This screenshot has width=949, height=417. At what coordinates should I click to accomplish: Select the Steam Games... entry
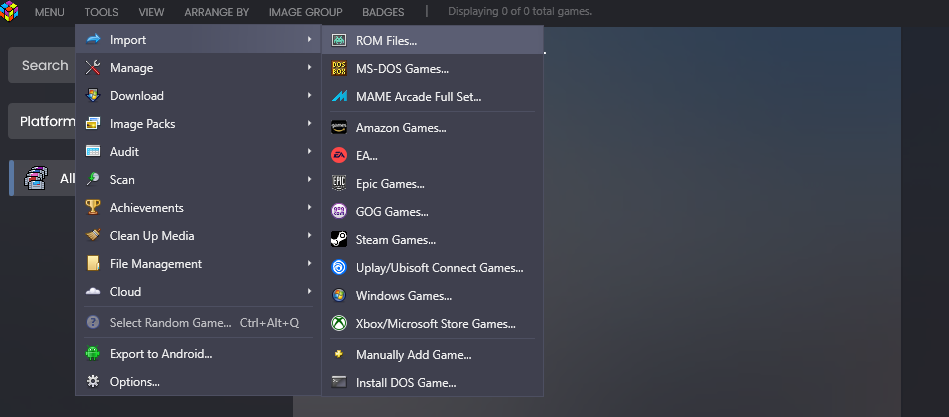pyautogui.click(x=433, y=240)
